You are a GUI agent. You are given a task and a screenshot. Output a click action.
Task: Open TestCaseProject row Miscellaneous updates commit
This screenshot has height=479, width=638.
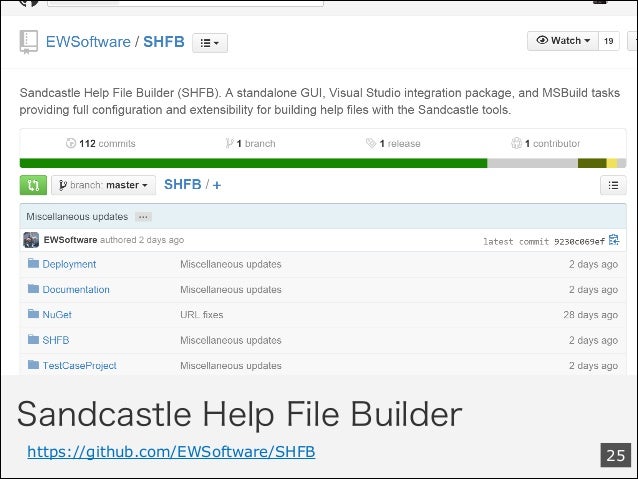(231, 365)
